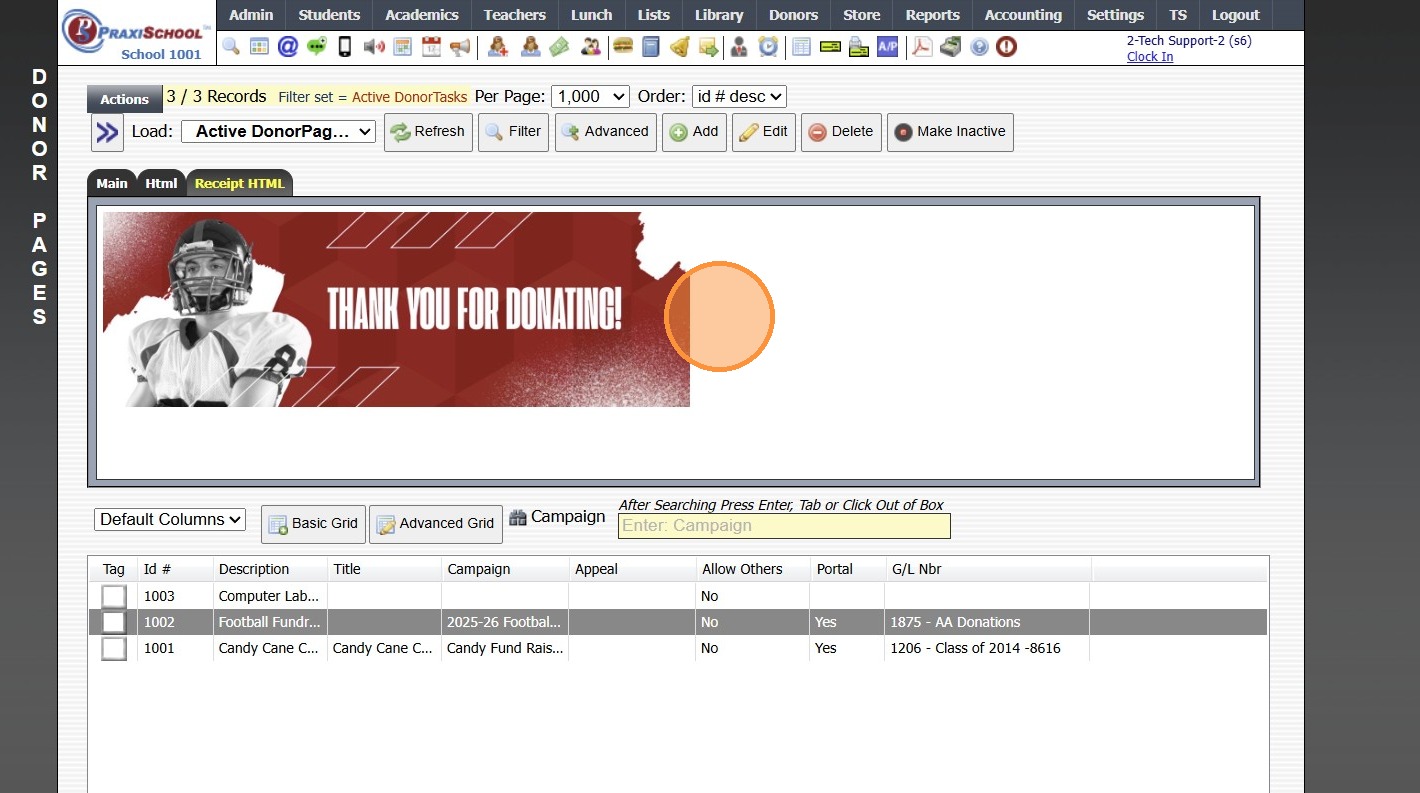Screen dimensions: 1420x793
Task: Open the Actions menu button
Action: click(x=124, y=99)
